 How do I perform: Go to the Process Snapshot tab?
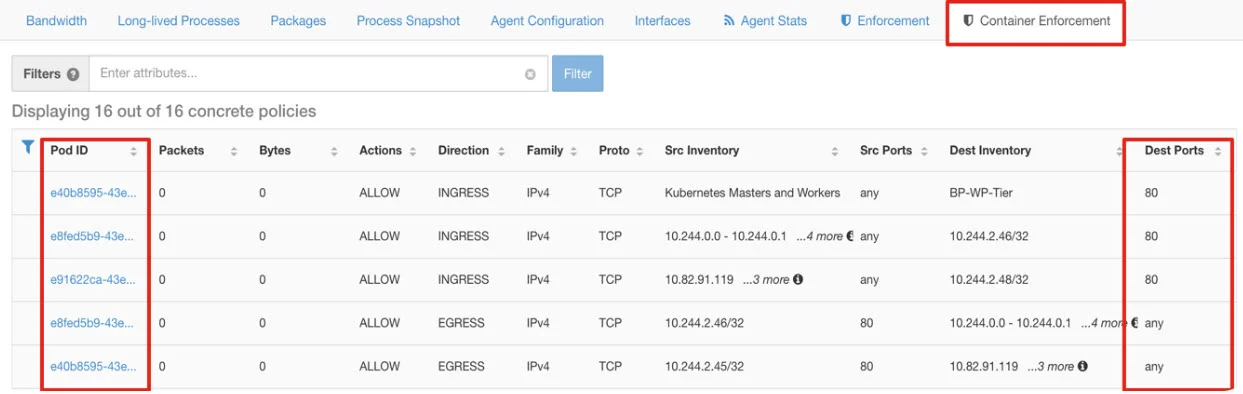tap(408, 20)
